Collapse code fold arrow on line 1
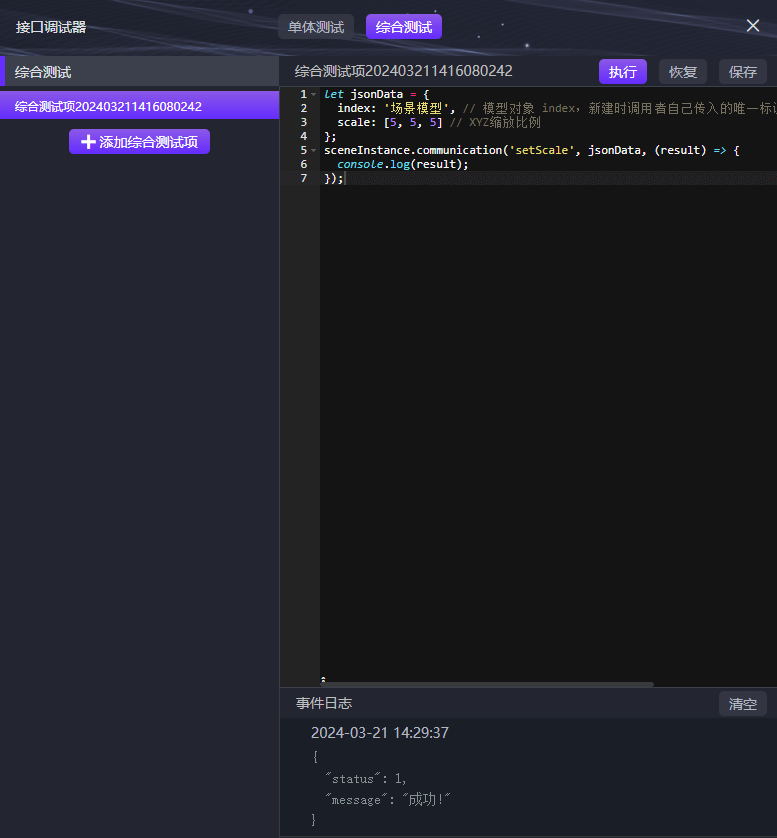777x838 pixels. tap(314, 95)
